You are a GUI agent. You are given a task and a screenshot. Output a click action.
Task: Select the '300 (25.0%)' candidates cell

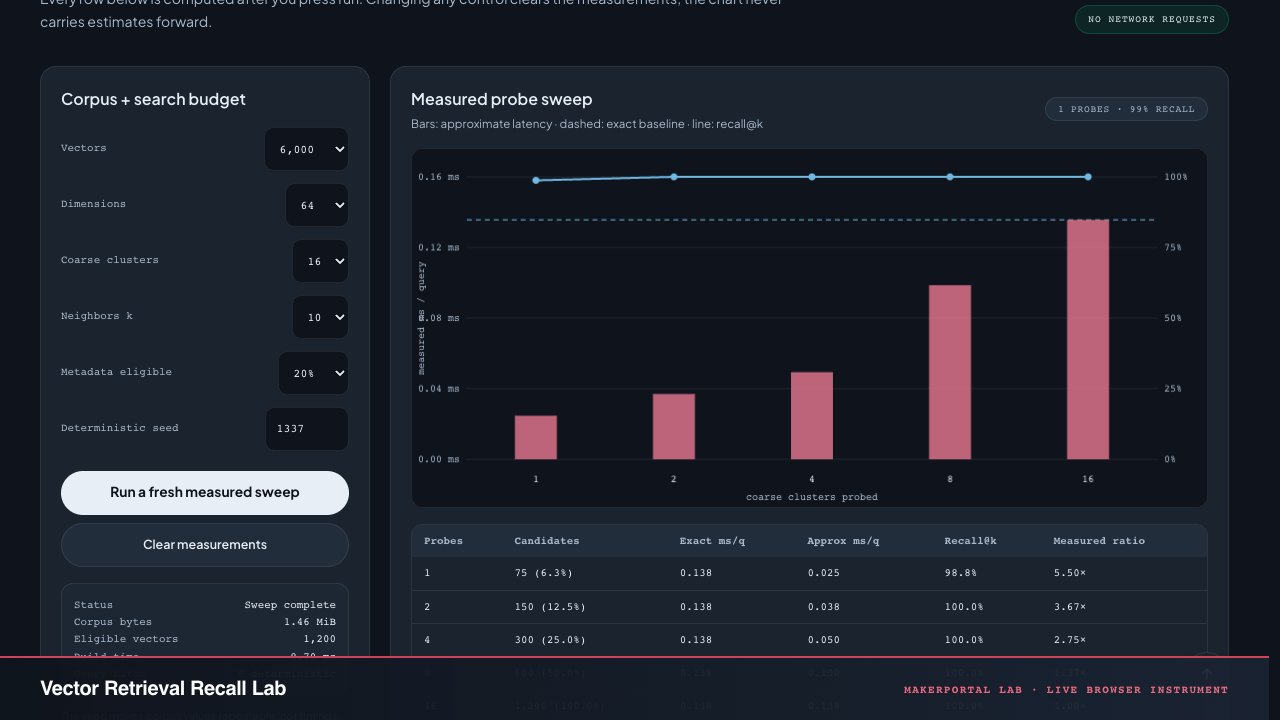(550, 640)
